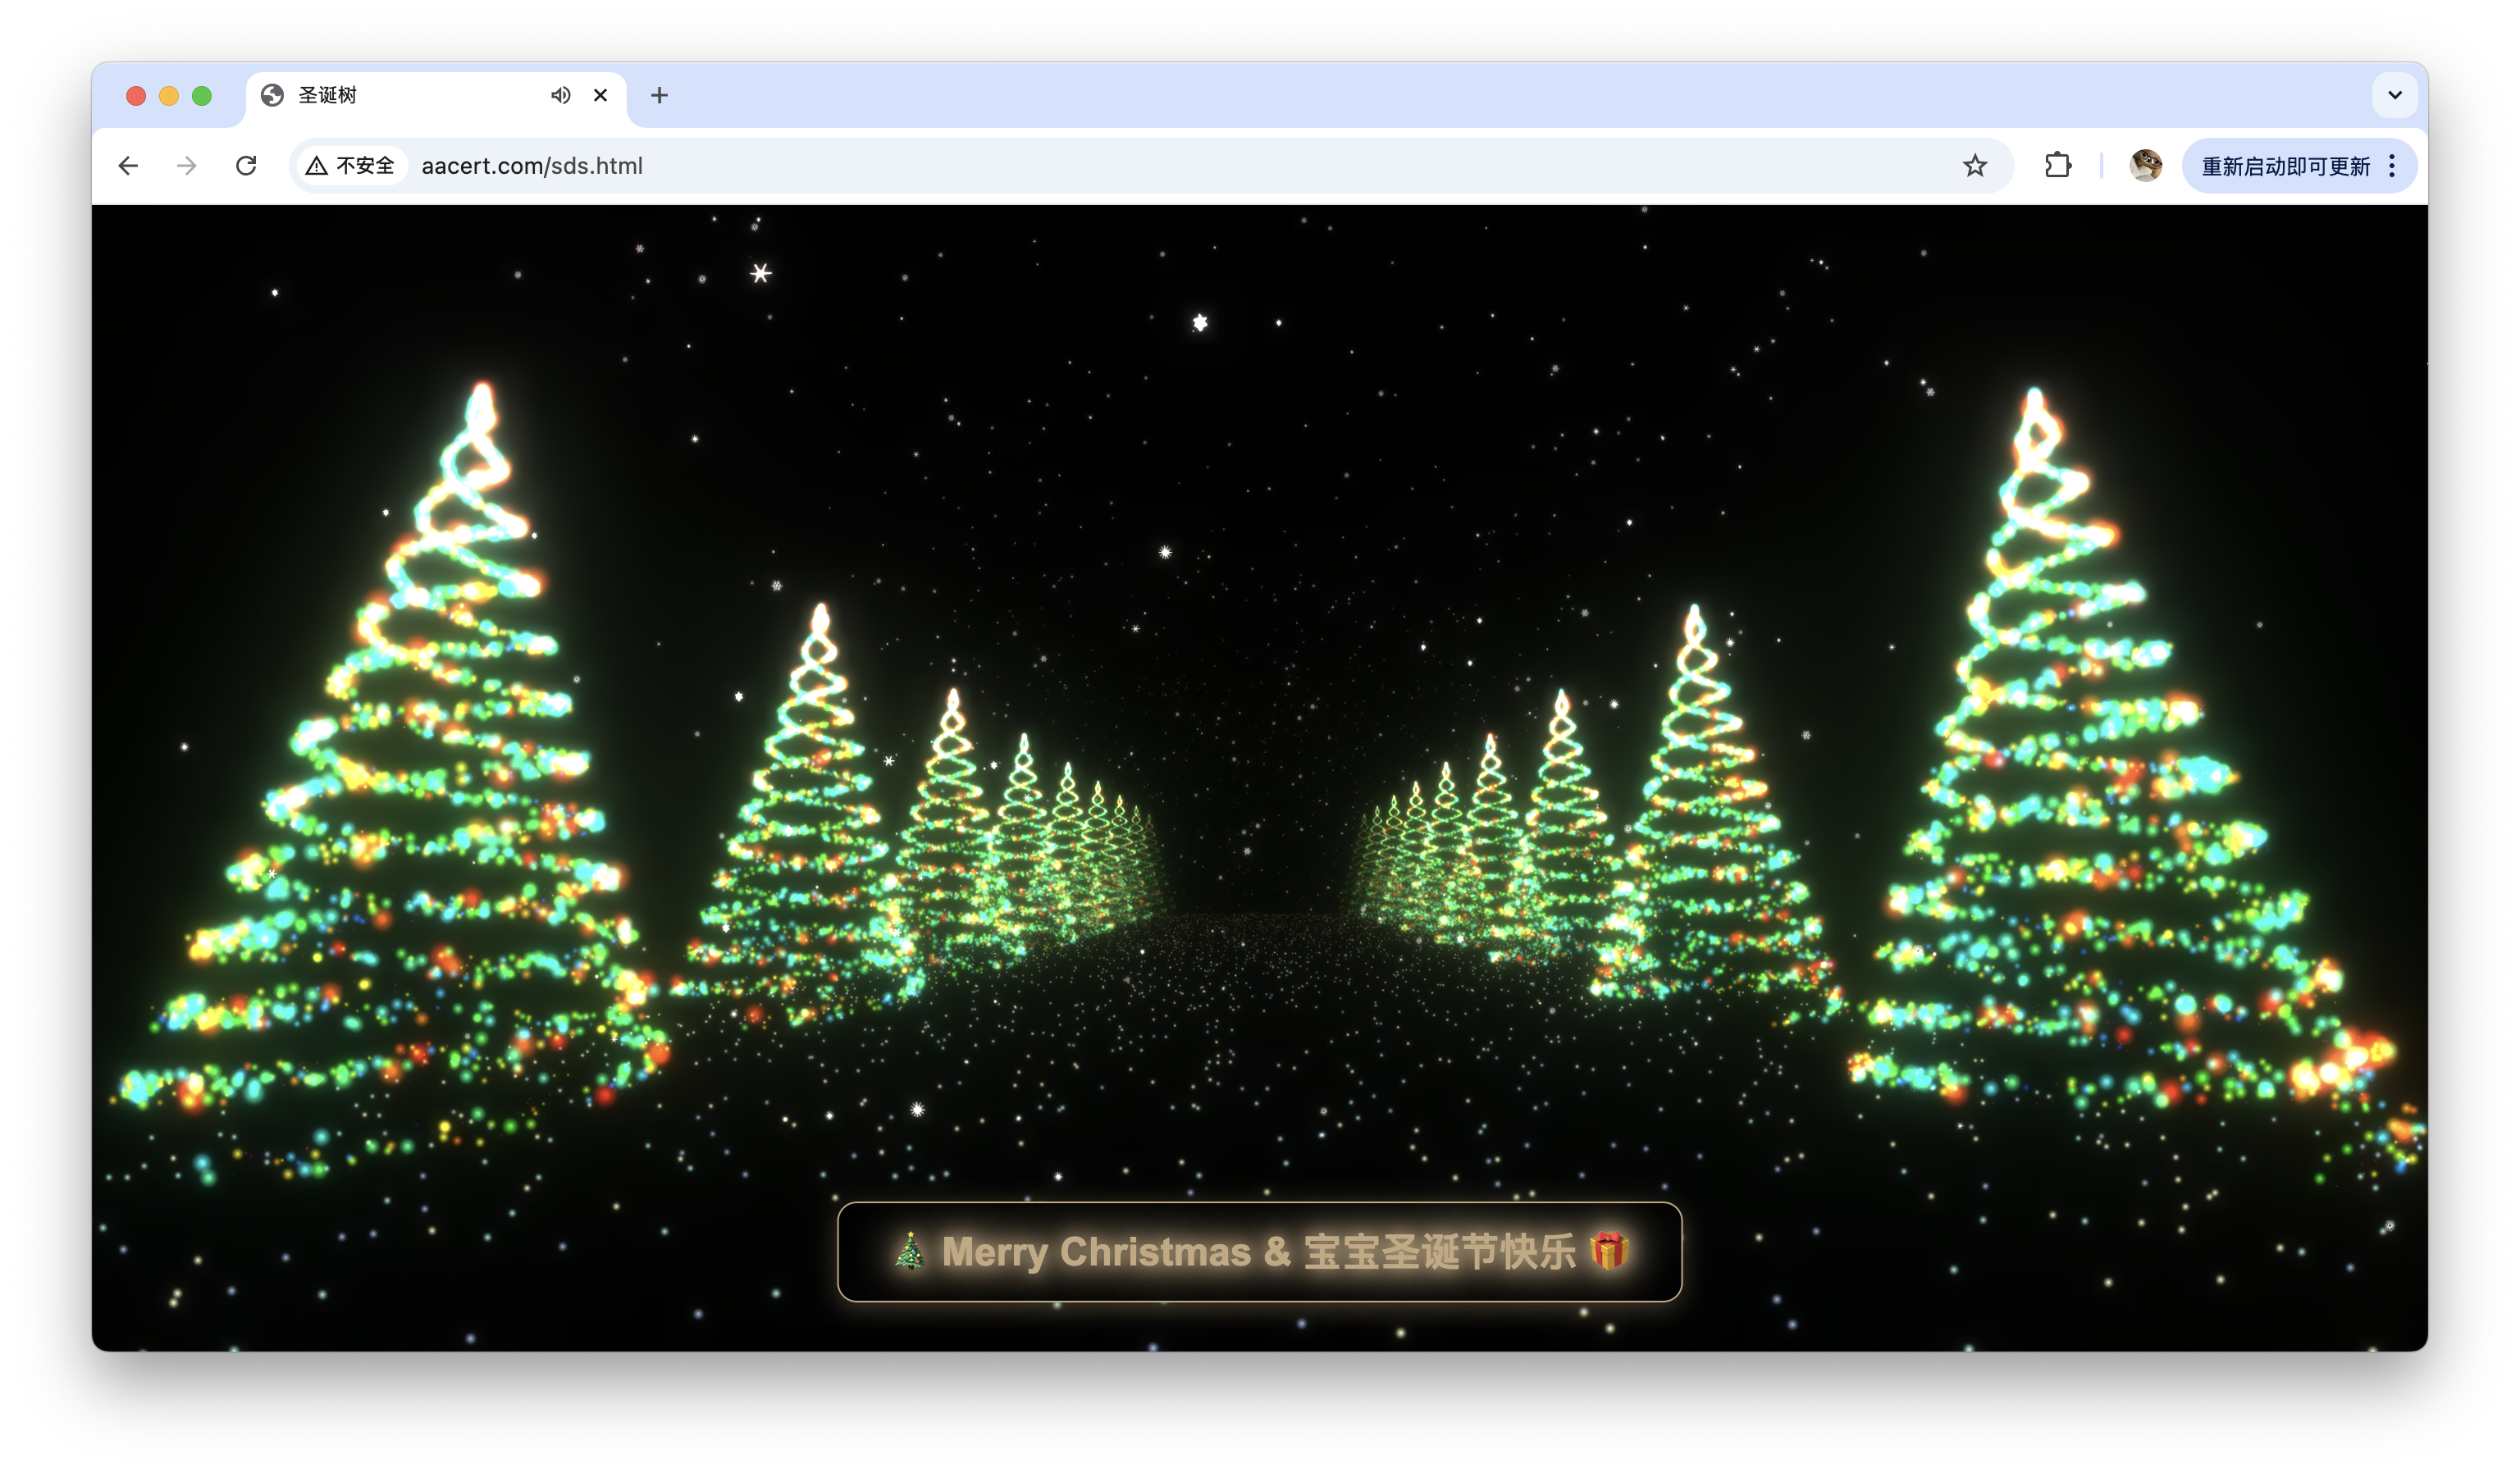
Task: Mute the tab audio speaker icon
Action: pyautogui.click(x=560, y=95)
